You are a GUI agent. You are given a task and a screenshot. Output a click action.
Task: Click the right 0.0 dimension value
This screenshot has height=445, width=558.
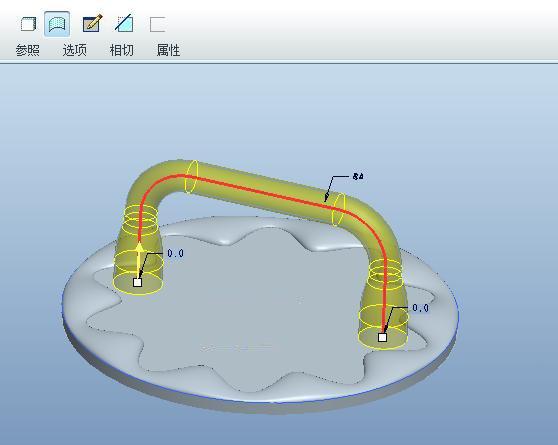click(420, 308)
